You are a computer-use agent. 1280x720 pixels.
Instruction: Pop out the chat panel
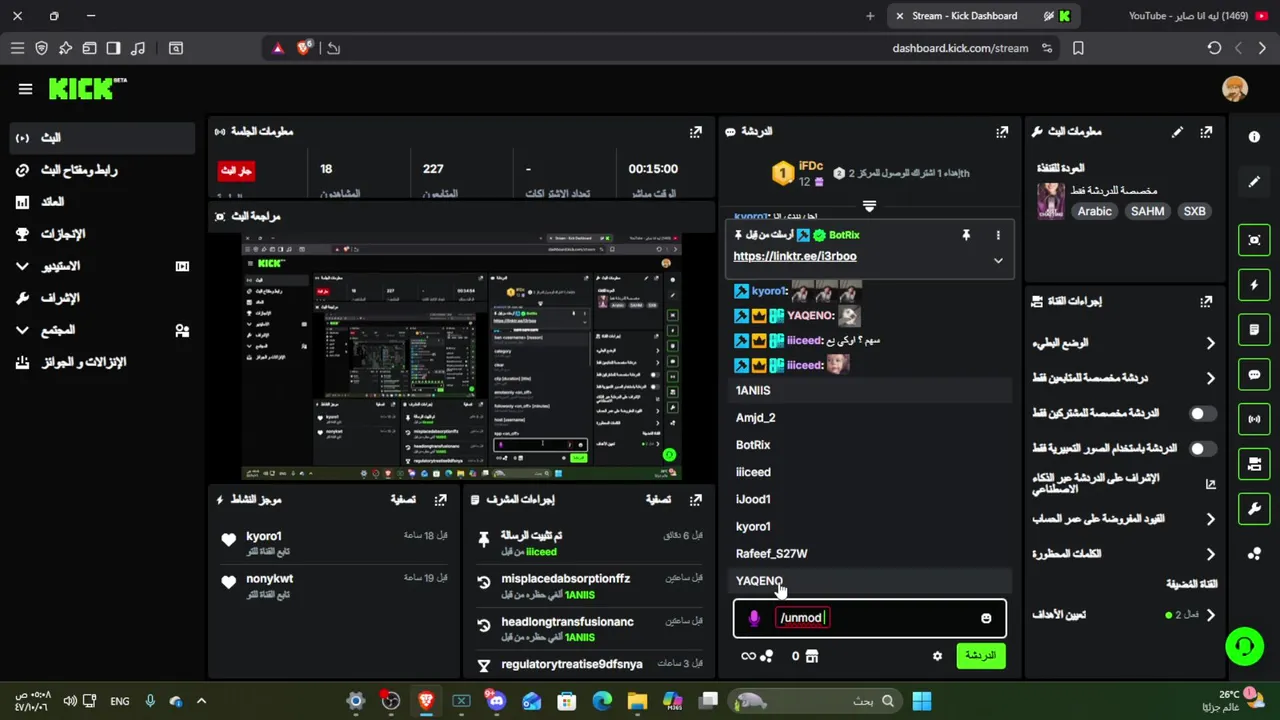point(1002,131)
